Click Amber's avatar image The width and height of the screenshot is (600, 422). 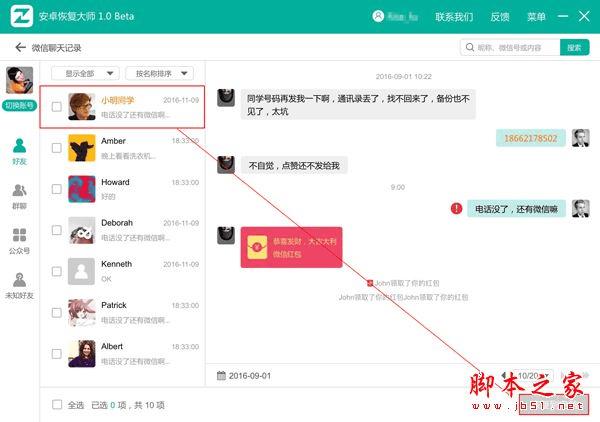click(82, 148)
